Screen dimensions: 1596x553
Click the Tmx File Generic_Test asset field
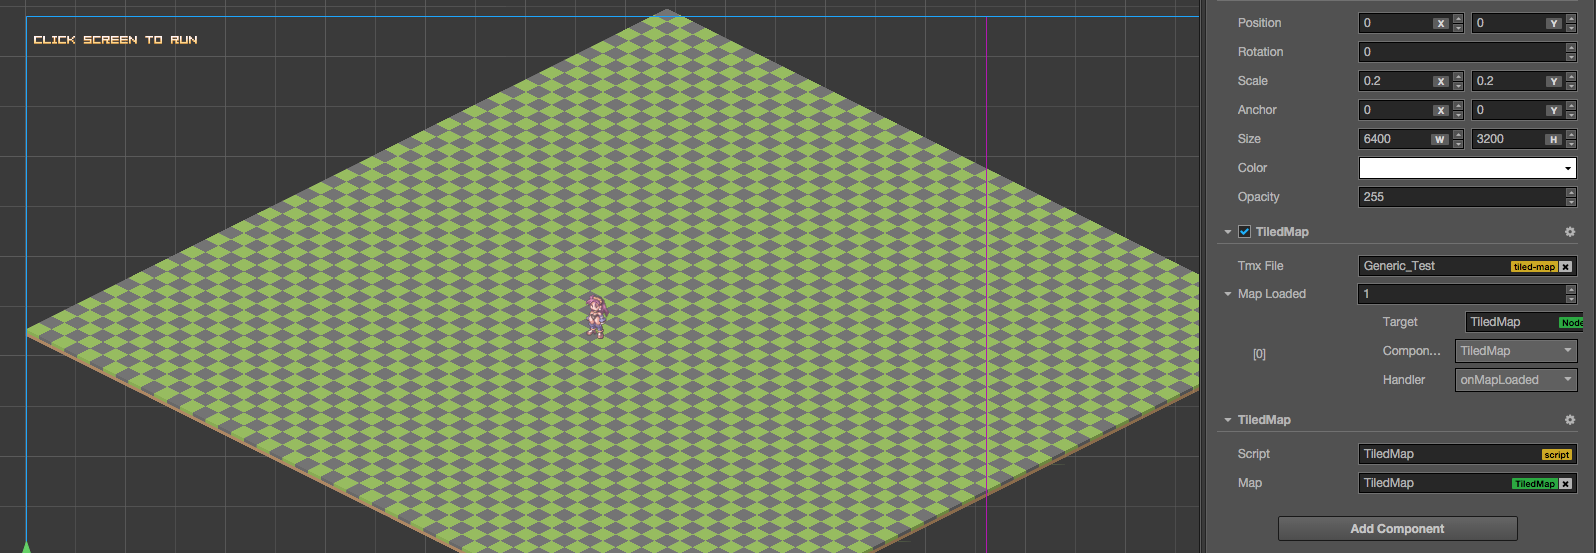click(1467, 266)
